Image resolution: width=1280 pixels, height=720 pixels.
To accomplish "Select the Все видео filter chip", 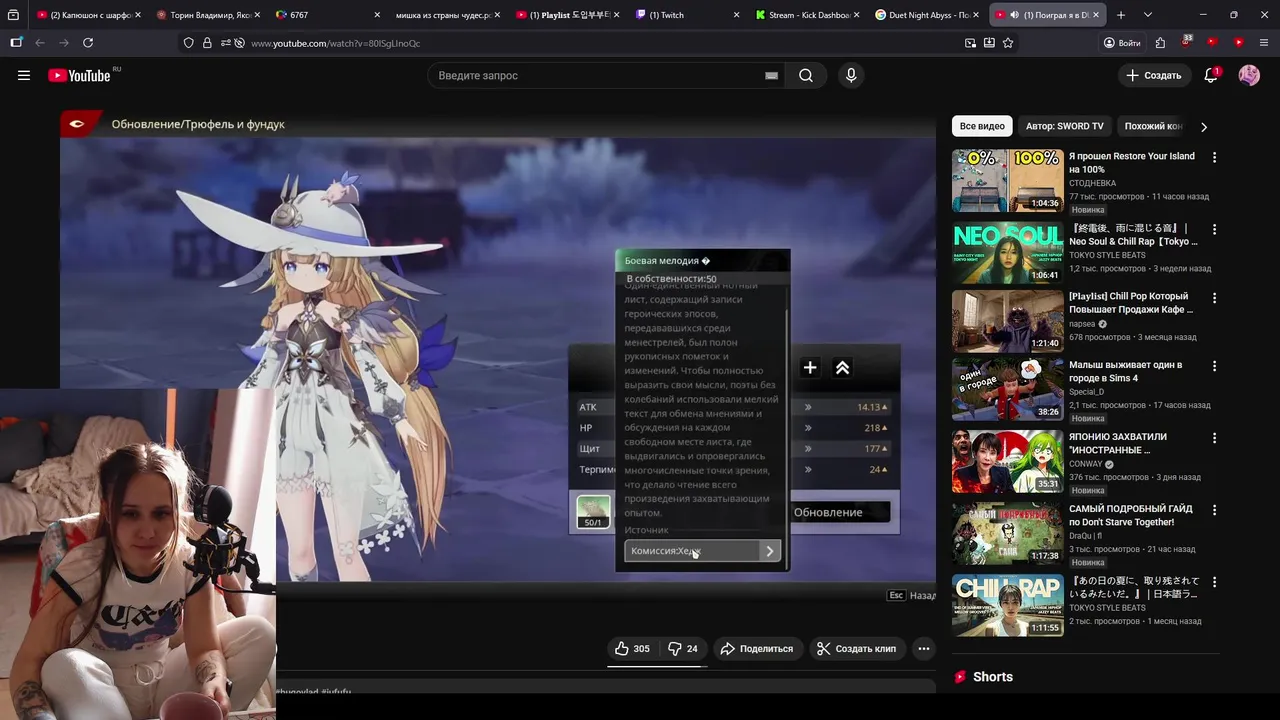I will 982,126.
